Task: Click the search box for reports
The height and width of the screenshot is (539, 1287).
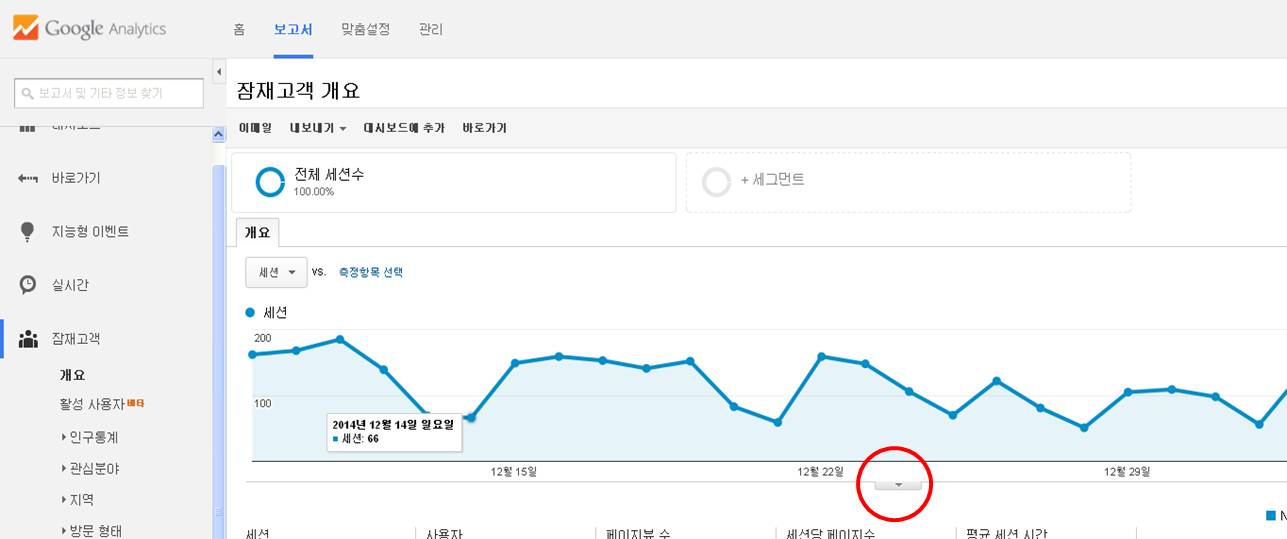Action: click(109, 93)
